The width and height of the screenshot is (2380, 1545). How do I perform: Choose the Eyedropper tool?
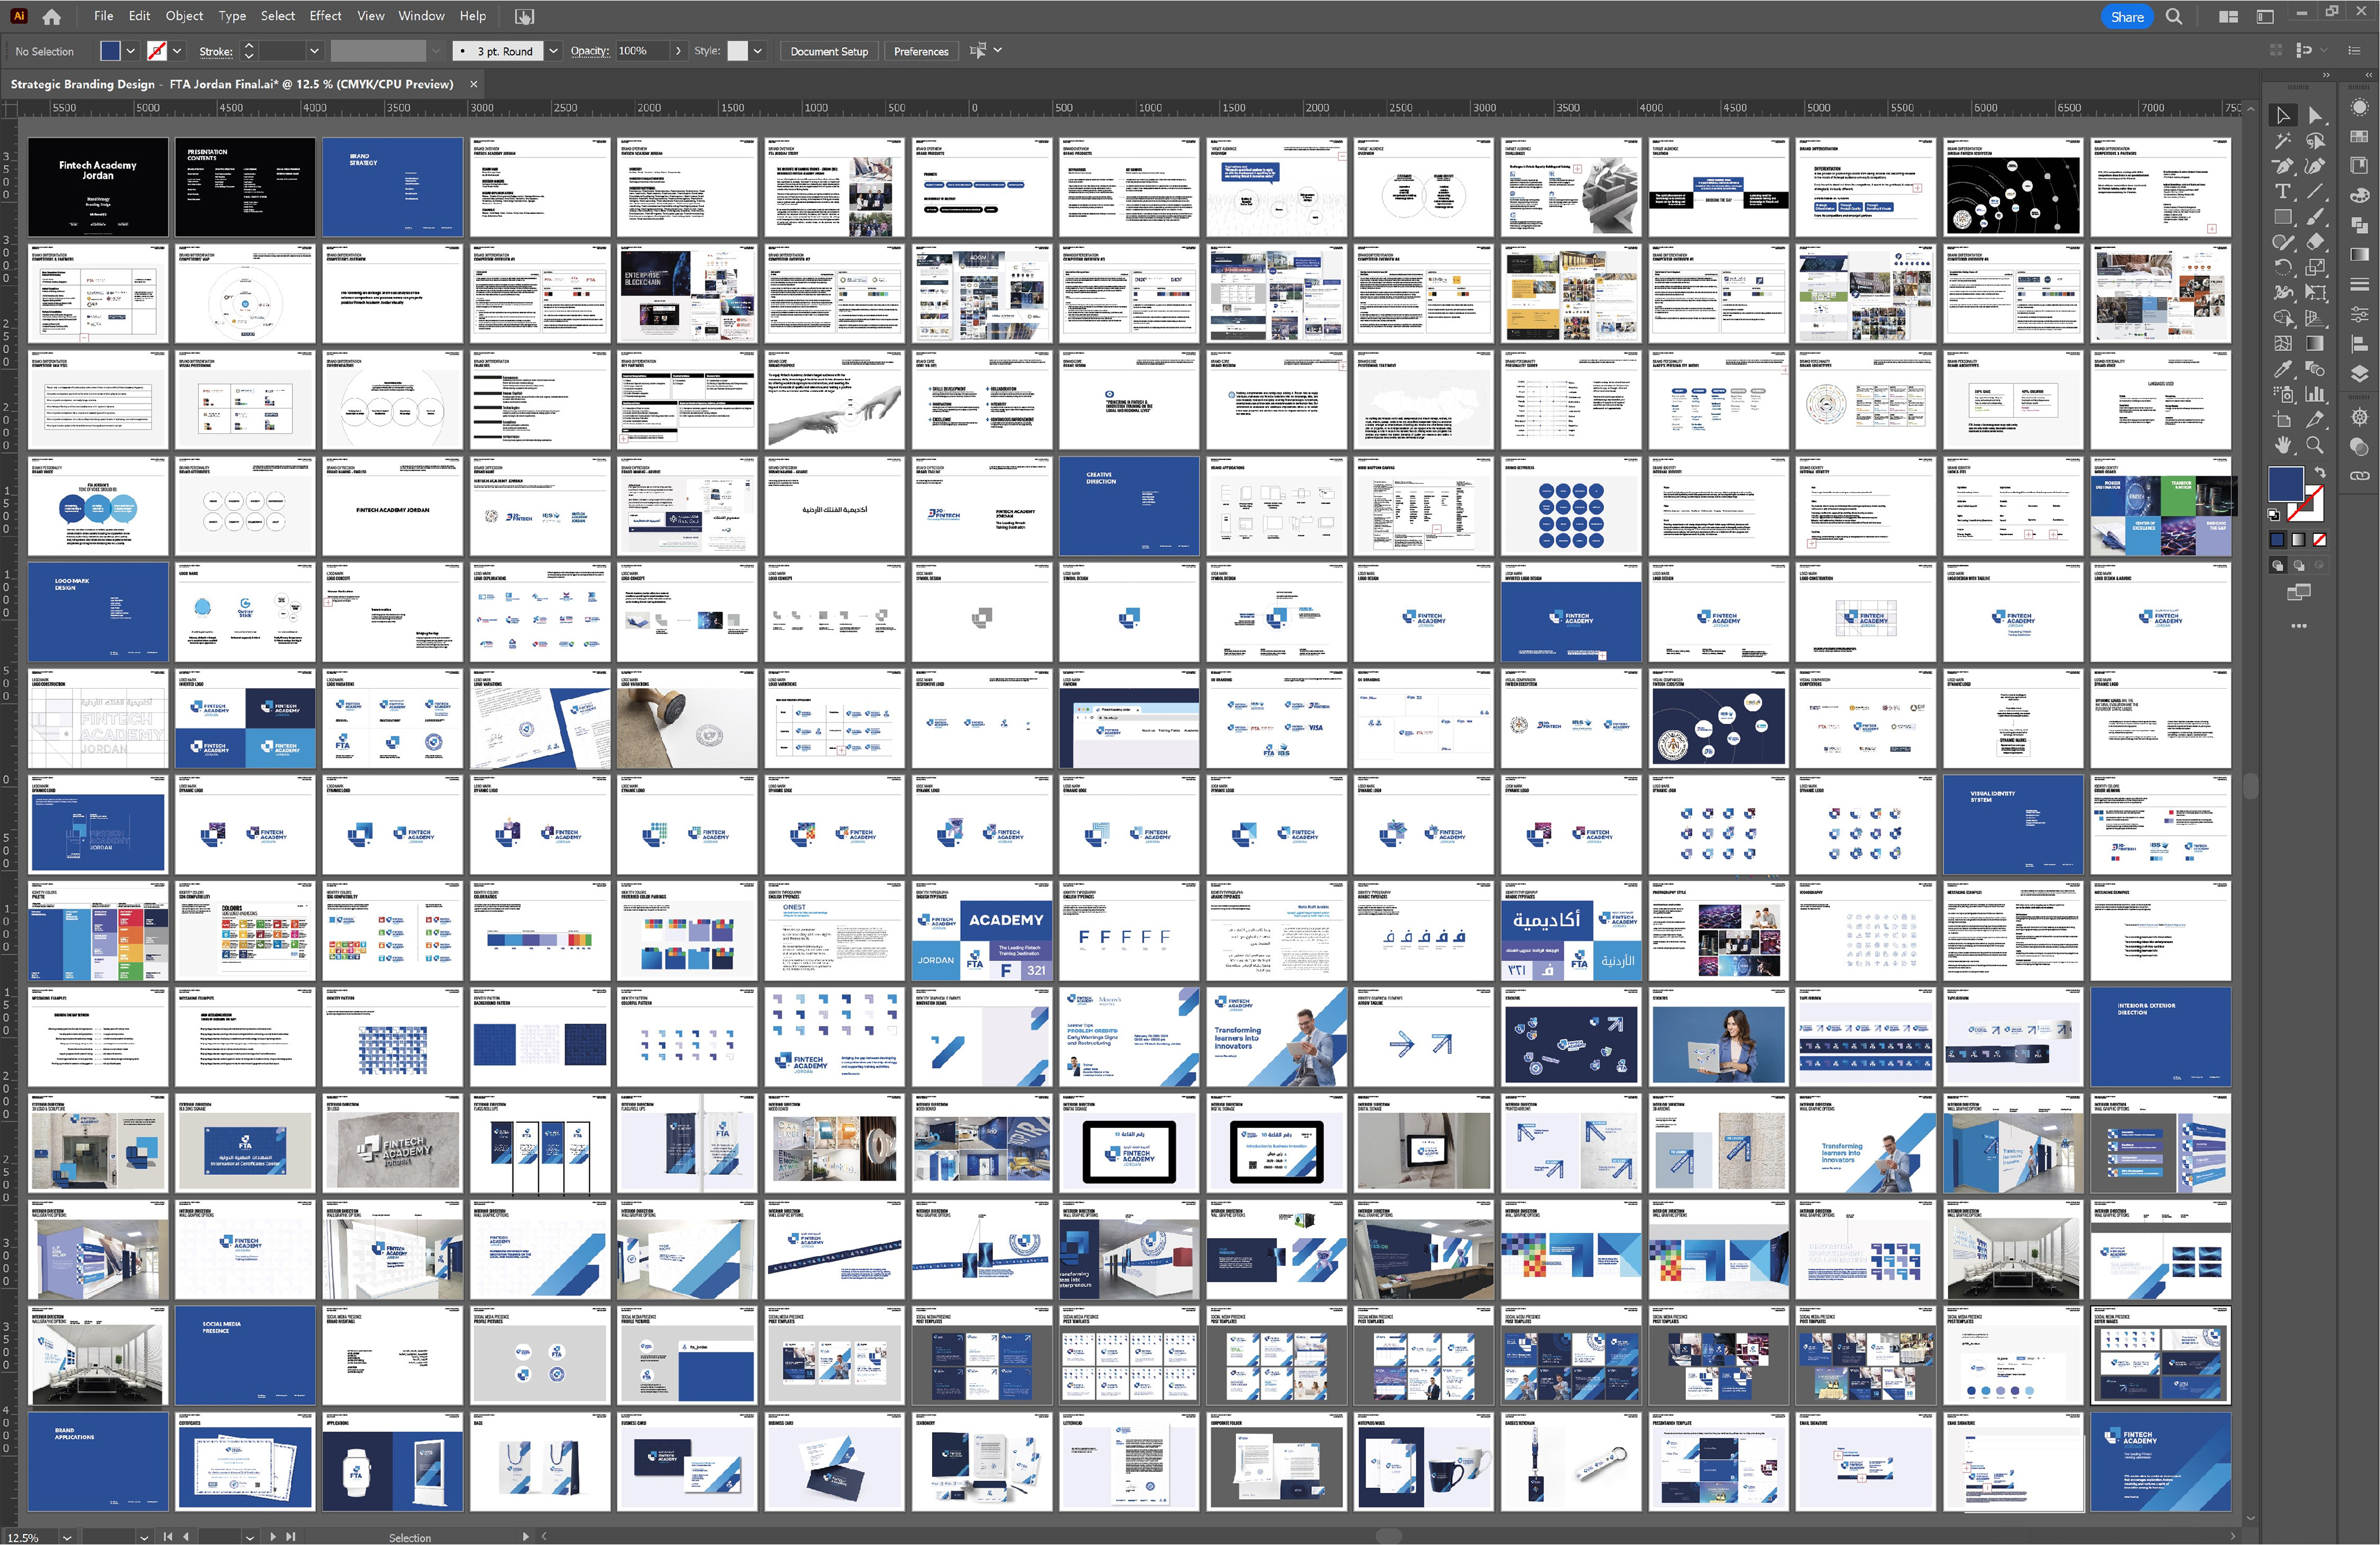coord(2283,369)
